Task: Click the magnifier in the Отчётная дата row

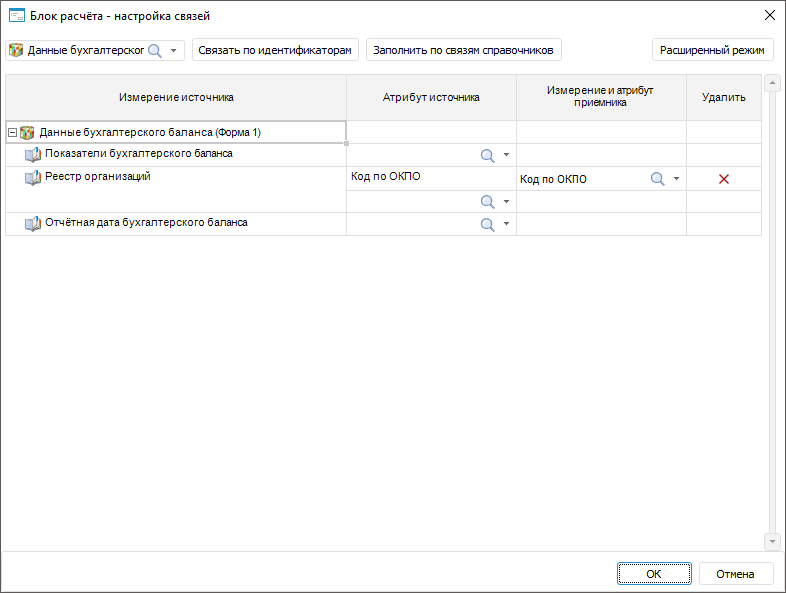Action: tap(488, 224)
